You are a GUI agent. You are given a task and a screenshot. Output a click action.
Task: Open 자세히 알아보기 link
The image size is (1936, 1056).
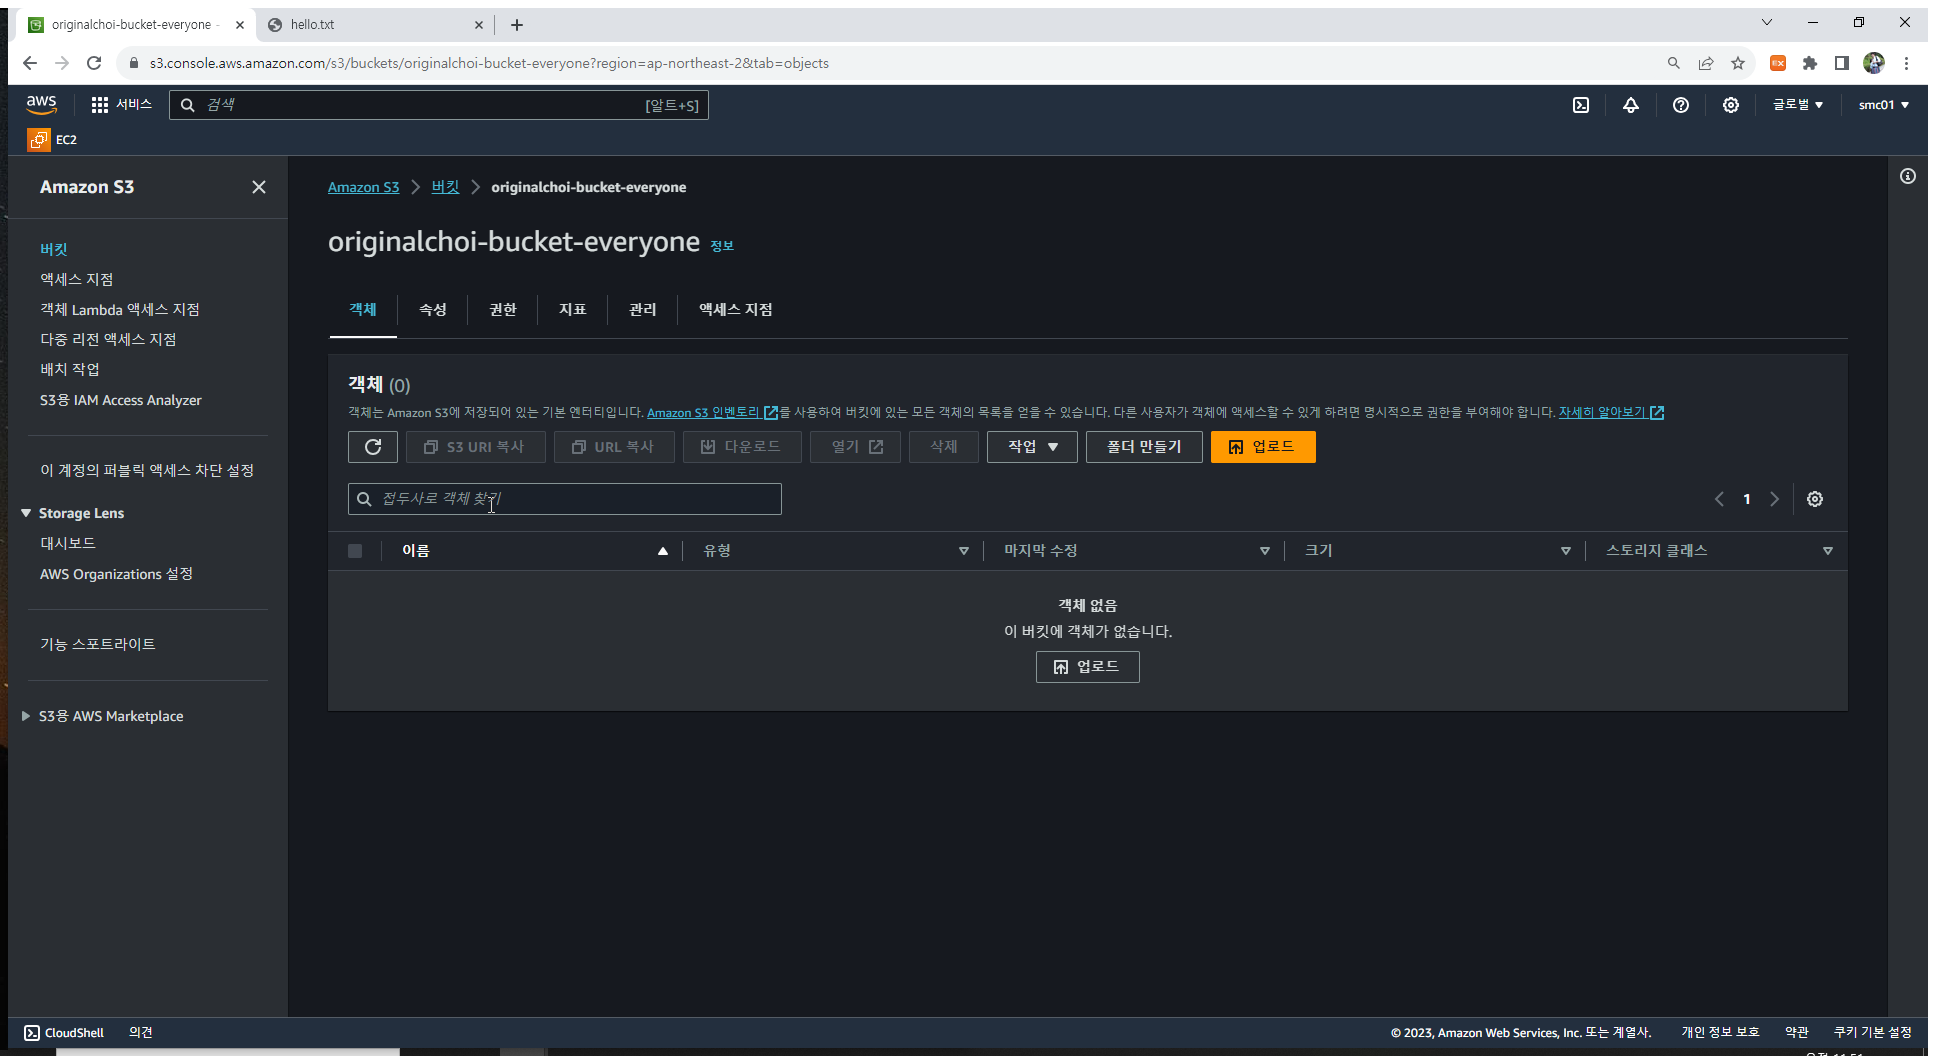1611,412
